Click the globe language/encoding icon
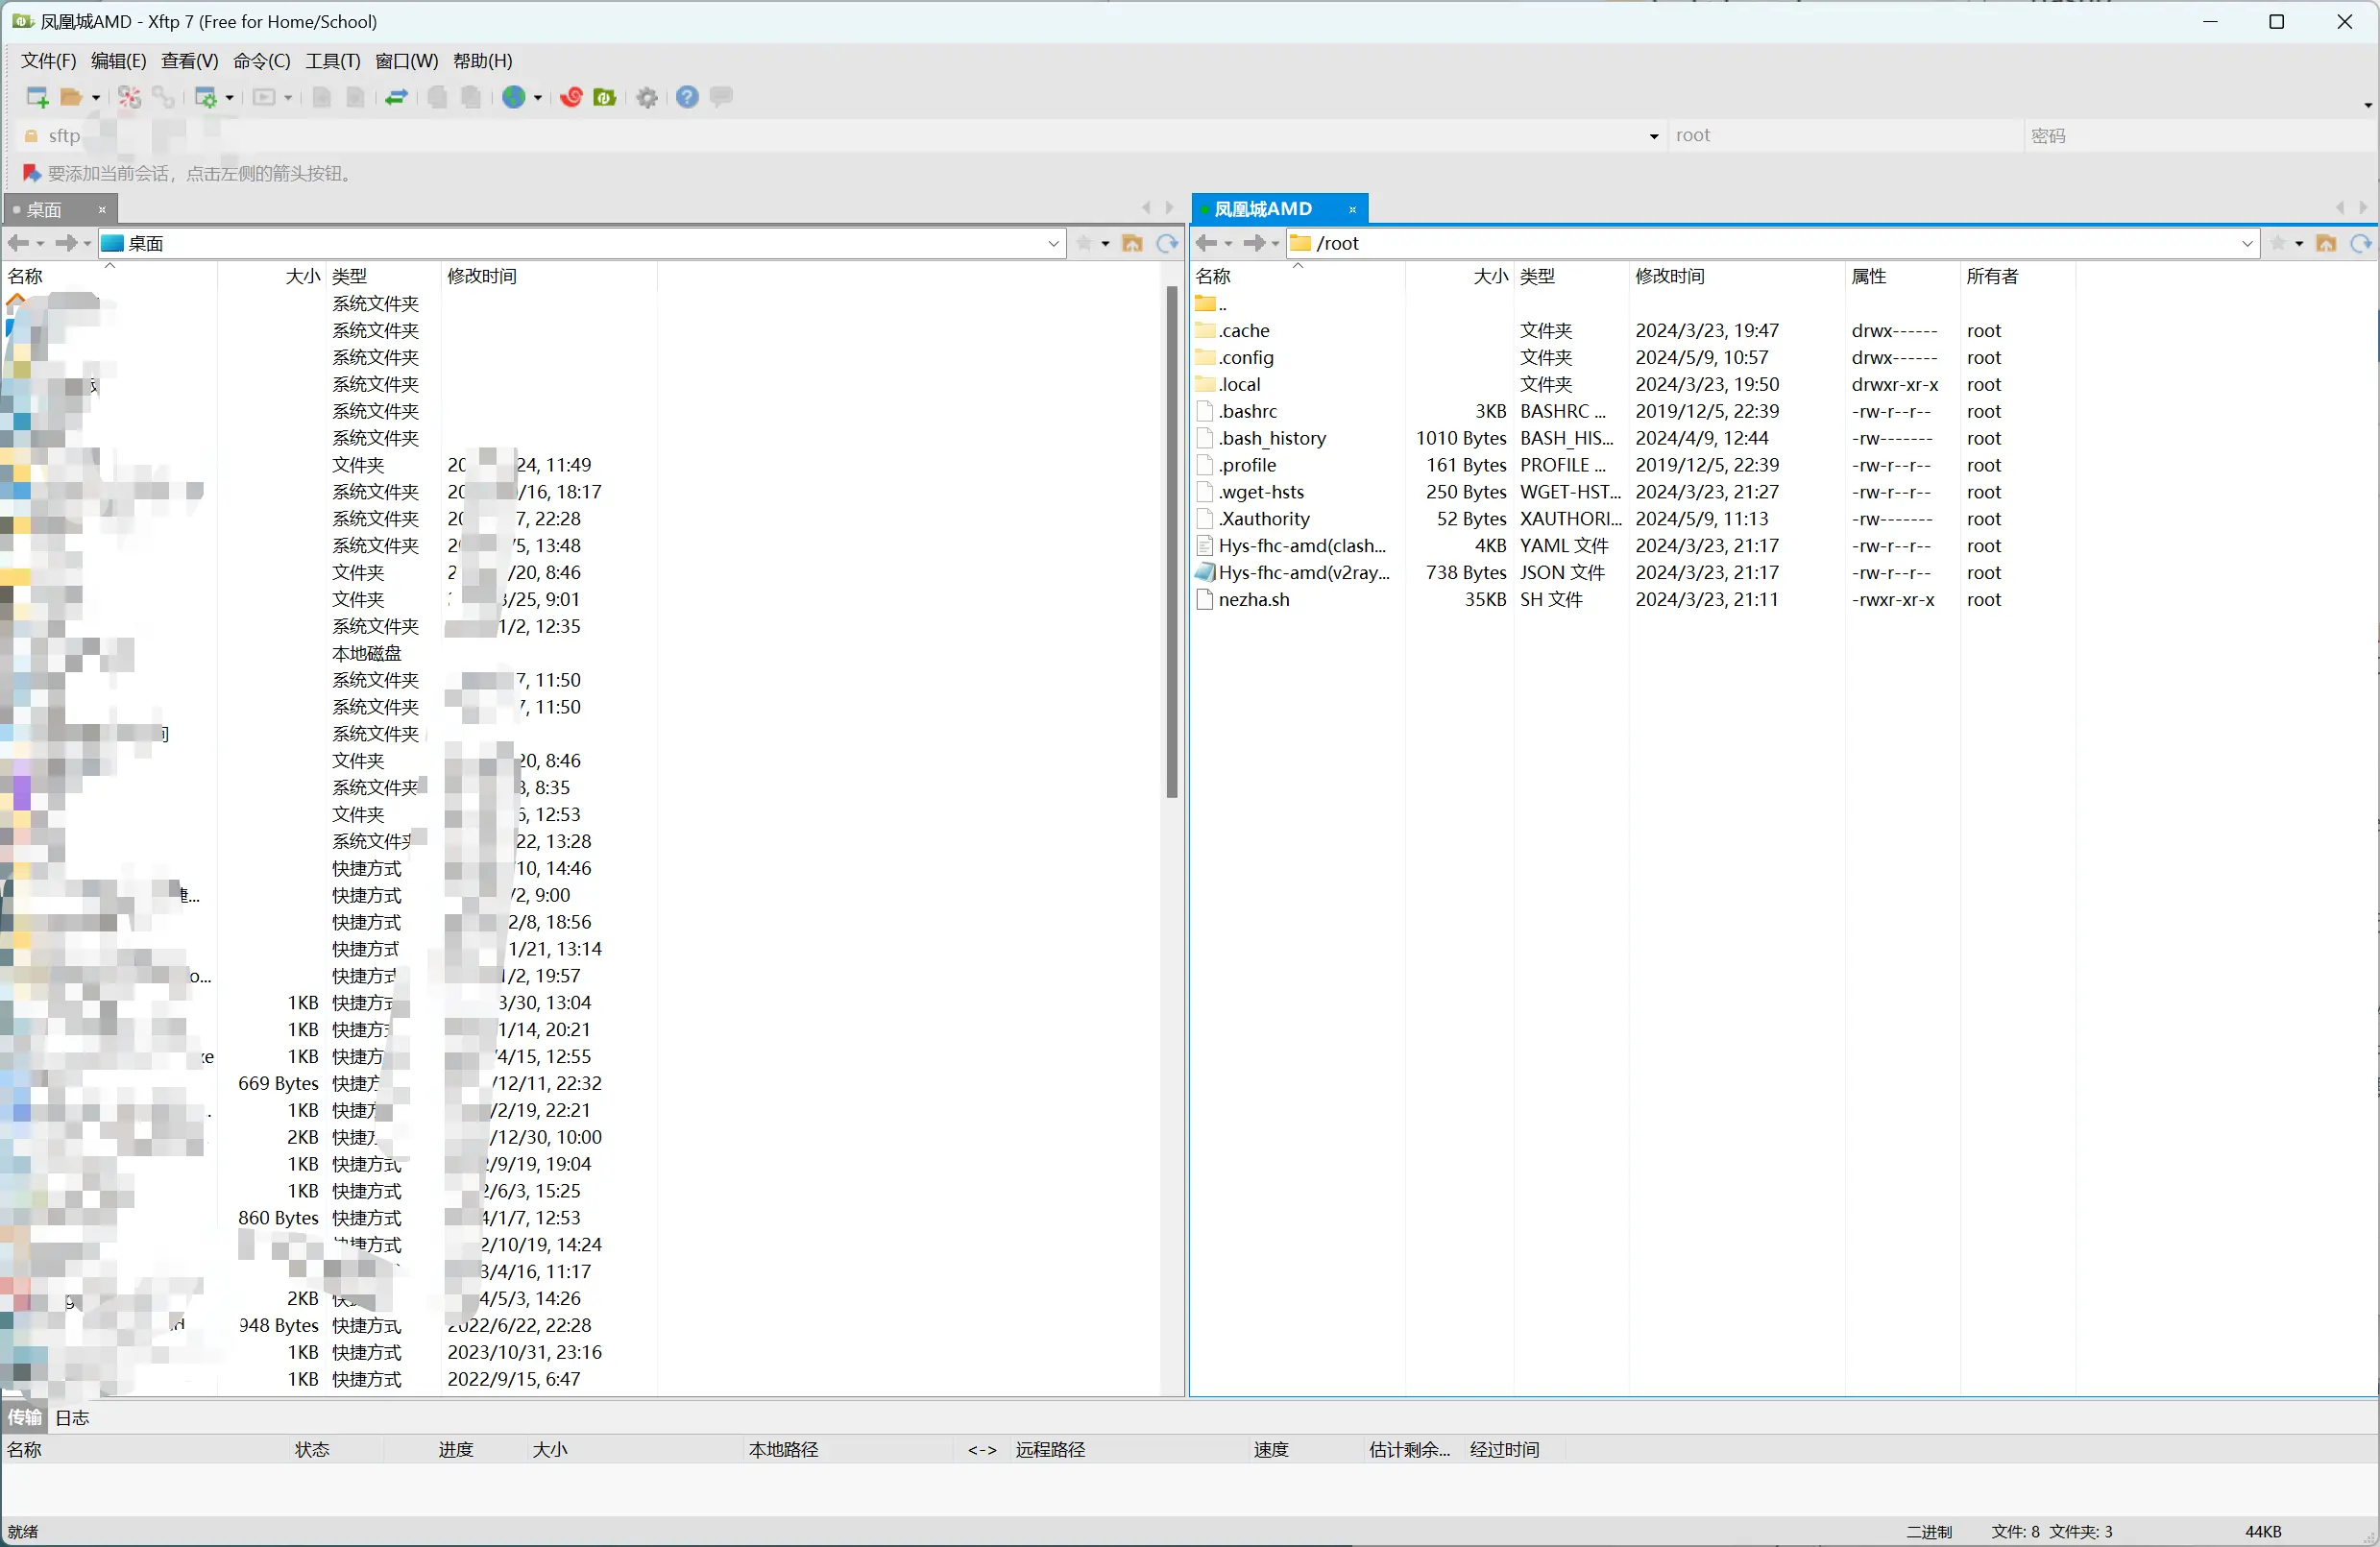The height and width of the screenshot is (1547, 2380). 514,97
